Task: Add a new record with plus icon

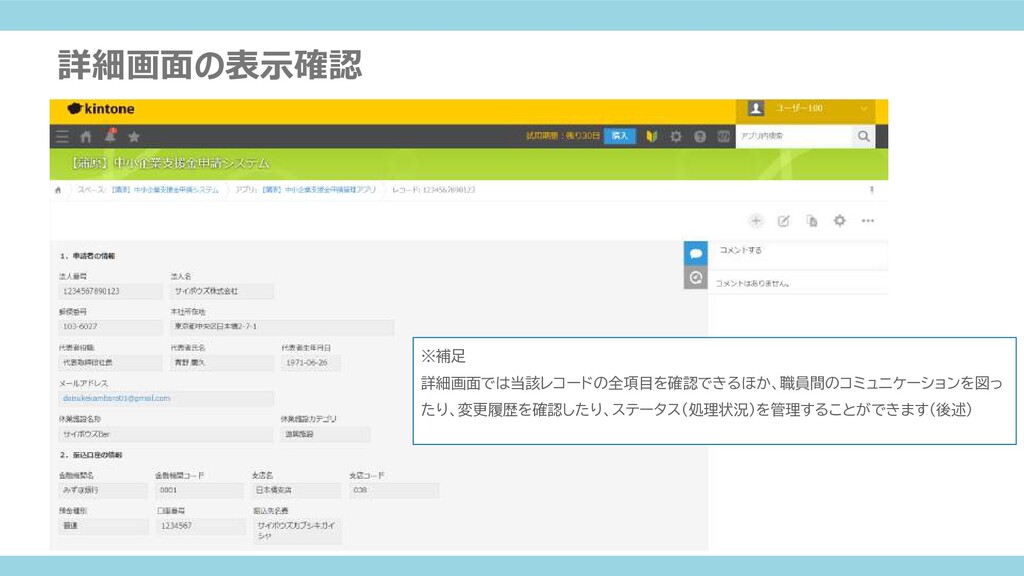Action: click(756, 221)
